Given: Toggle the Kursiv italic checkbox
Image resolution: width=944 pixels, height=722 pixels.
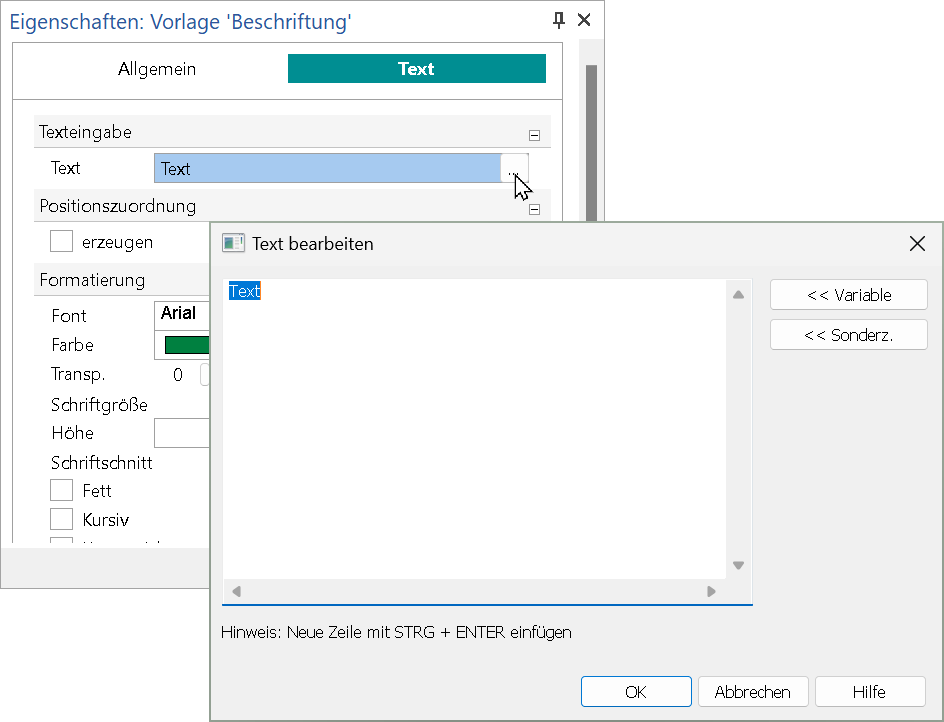Looking at the screenshot, I should point(62,520).
